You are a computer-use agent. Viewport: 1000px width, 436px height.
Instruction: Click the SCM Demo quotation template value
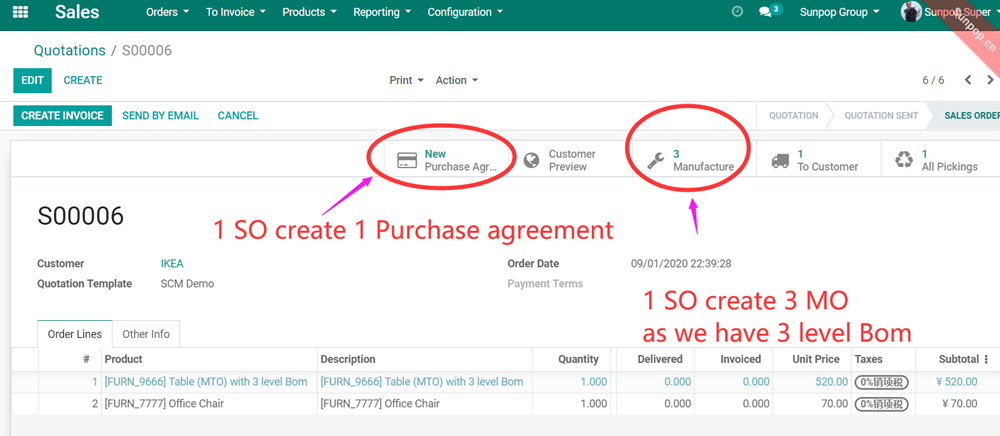(188, 284)
